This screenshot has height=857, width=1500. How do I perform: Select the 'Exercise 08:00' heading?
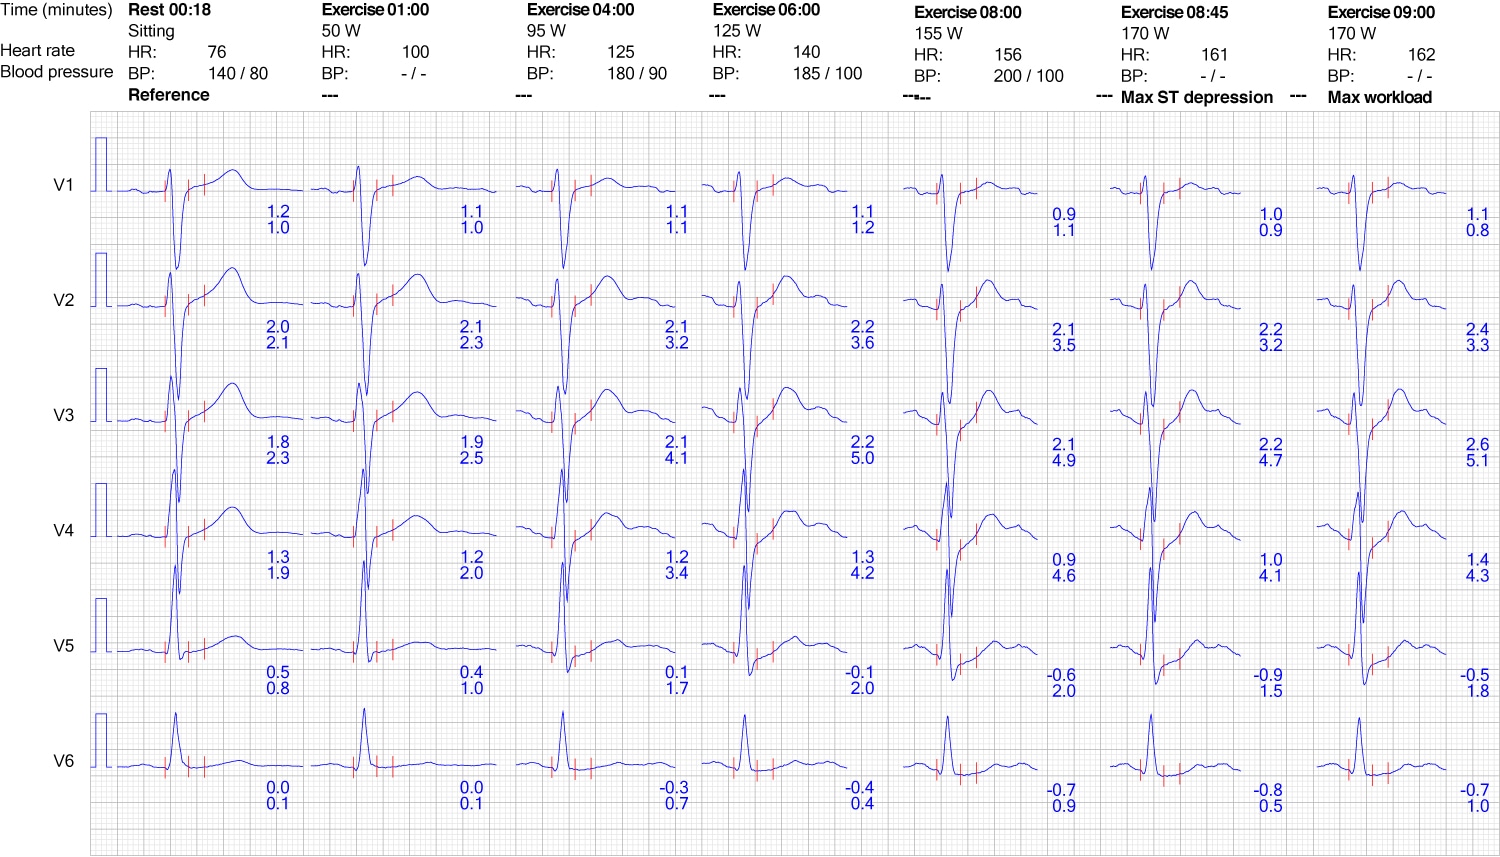(968, 13)
